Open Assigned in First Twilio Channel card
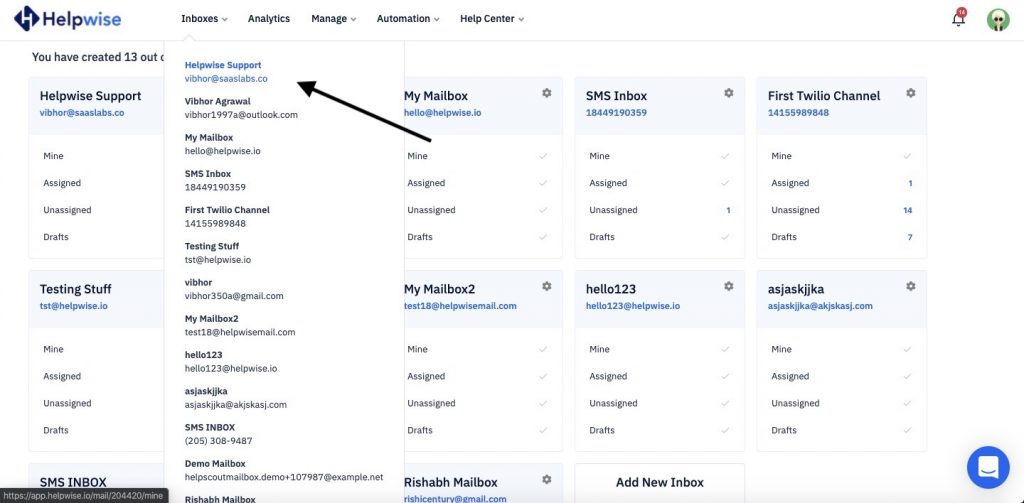The width and height of the screenshot is (1024, 503). click(x=842, y=183)
